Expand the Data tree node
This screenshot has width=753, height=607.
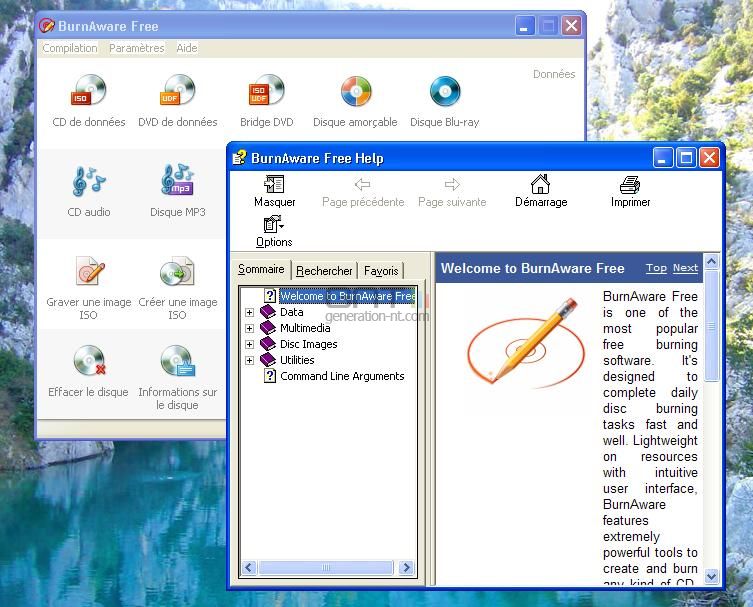(x=249, y=313)
